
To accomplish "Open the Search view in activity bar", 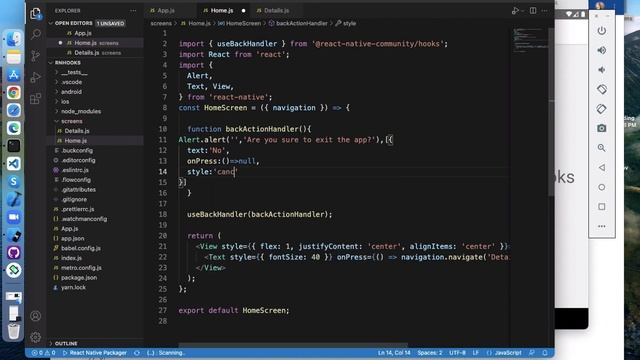I will [36, 34].
